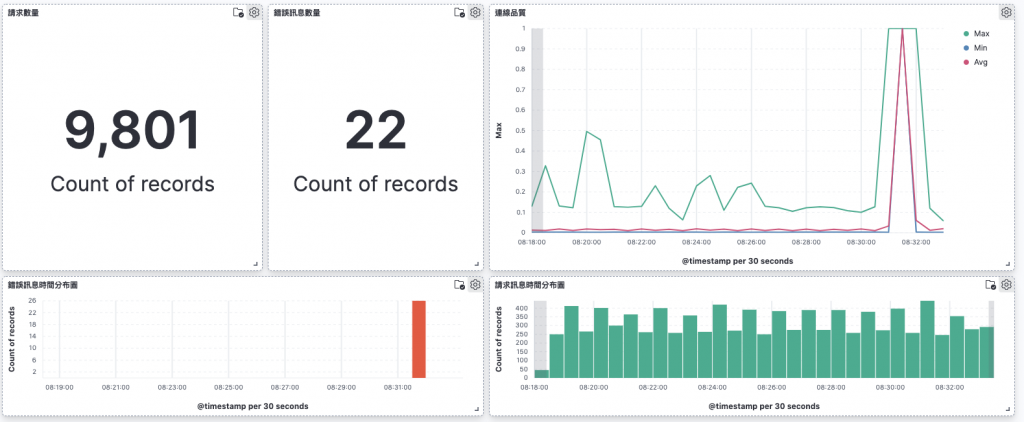Toggle Avg series in legend

click(x=980, y=62)
